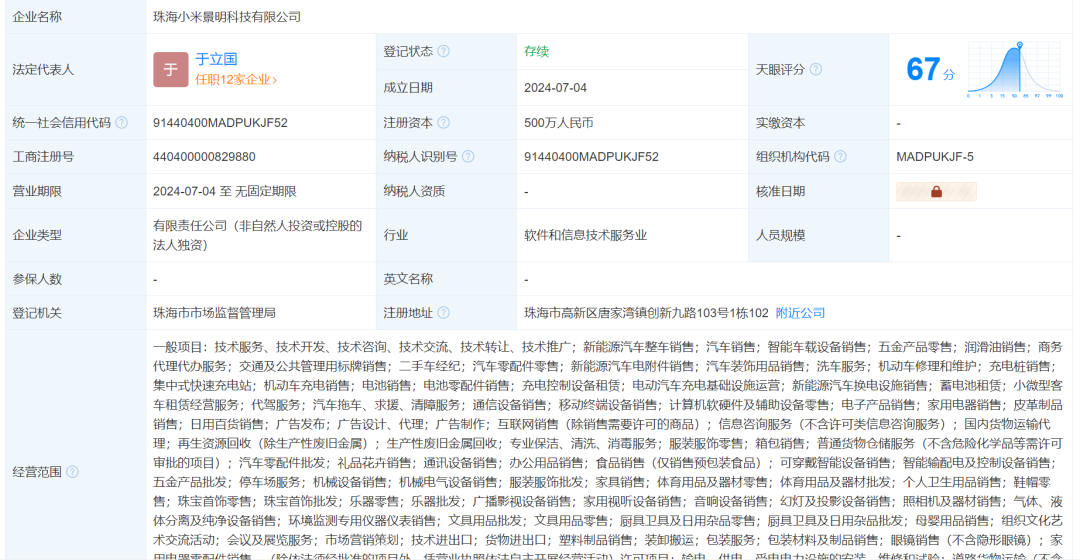Click the help icon beside 天眼评分

[x=816, y=70]
